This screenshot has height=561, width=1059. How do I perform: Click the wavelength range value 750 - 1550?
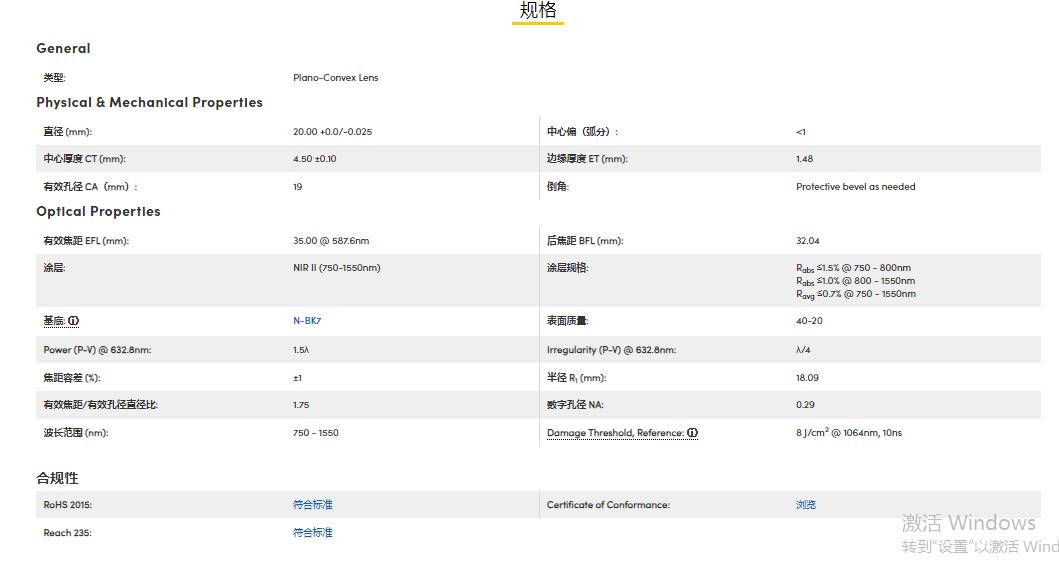point(316,433)
